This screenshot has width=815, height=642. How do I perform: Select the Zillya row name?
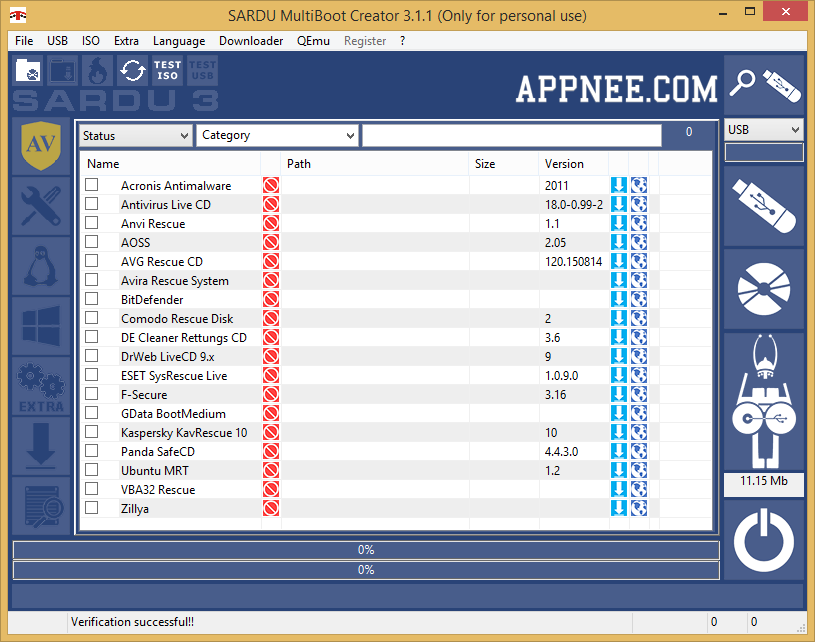[x=135, y=509]
